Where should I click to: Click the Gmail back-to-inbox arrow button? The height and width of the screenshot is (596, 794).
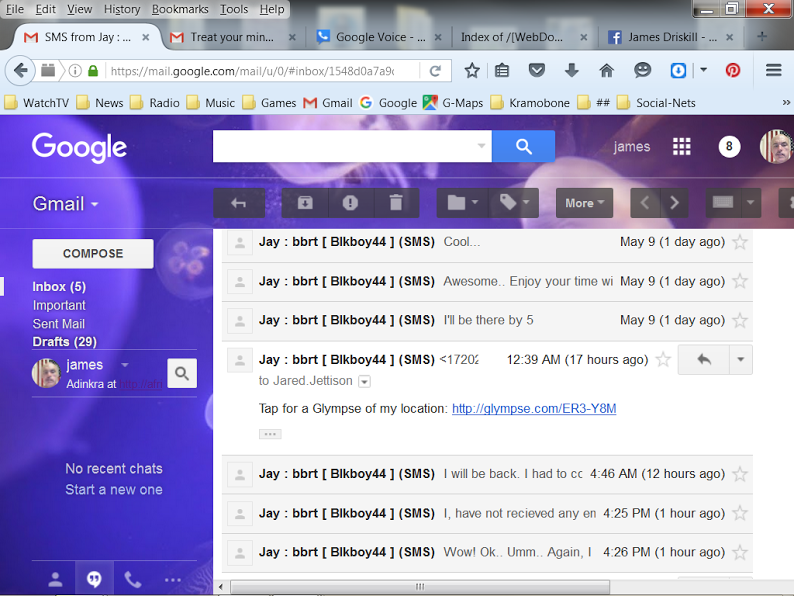pos(239,203)
